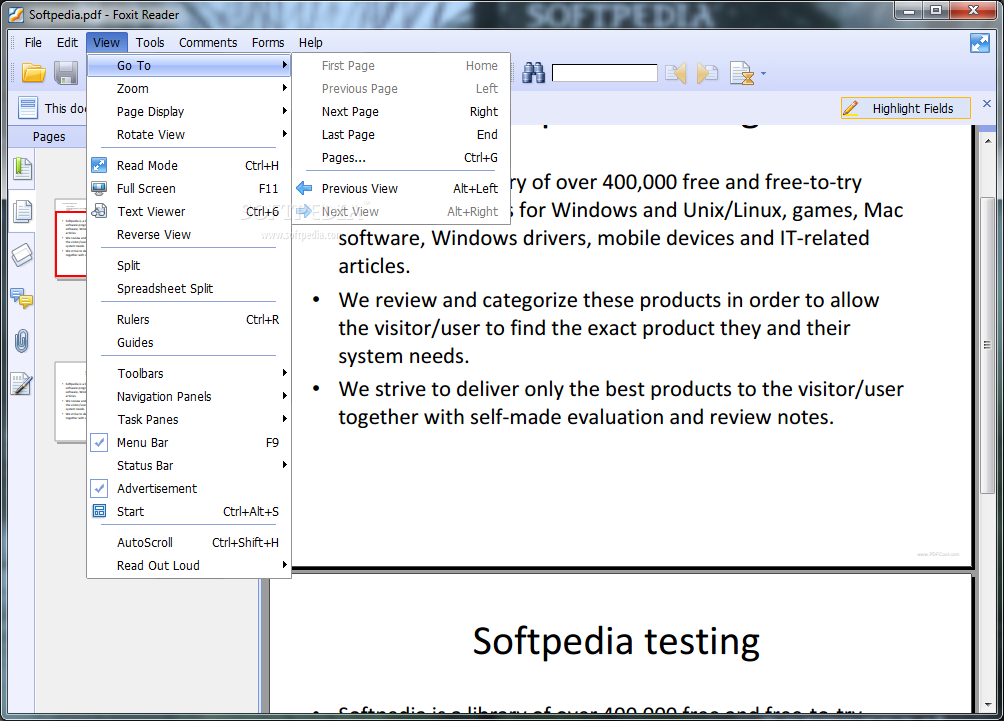Click the blue top-right corner icon

980,43
